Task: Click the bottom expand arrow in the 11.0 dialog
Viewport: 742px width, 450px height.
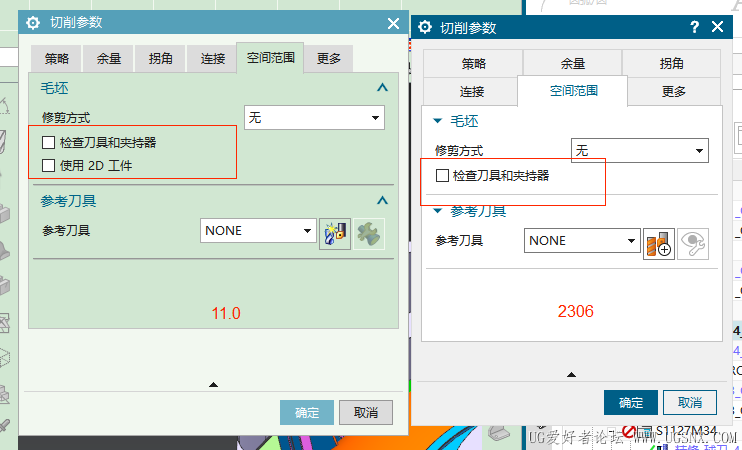Action: pyautogui.click(x=213, y=385)
